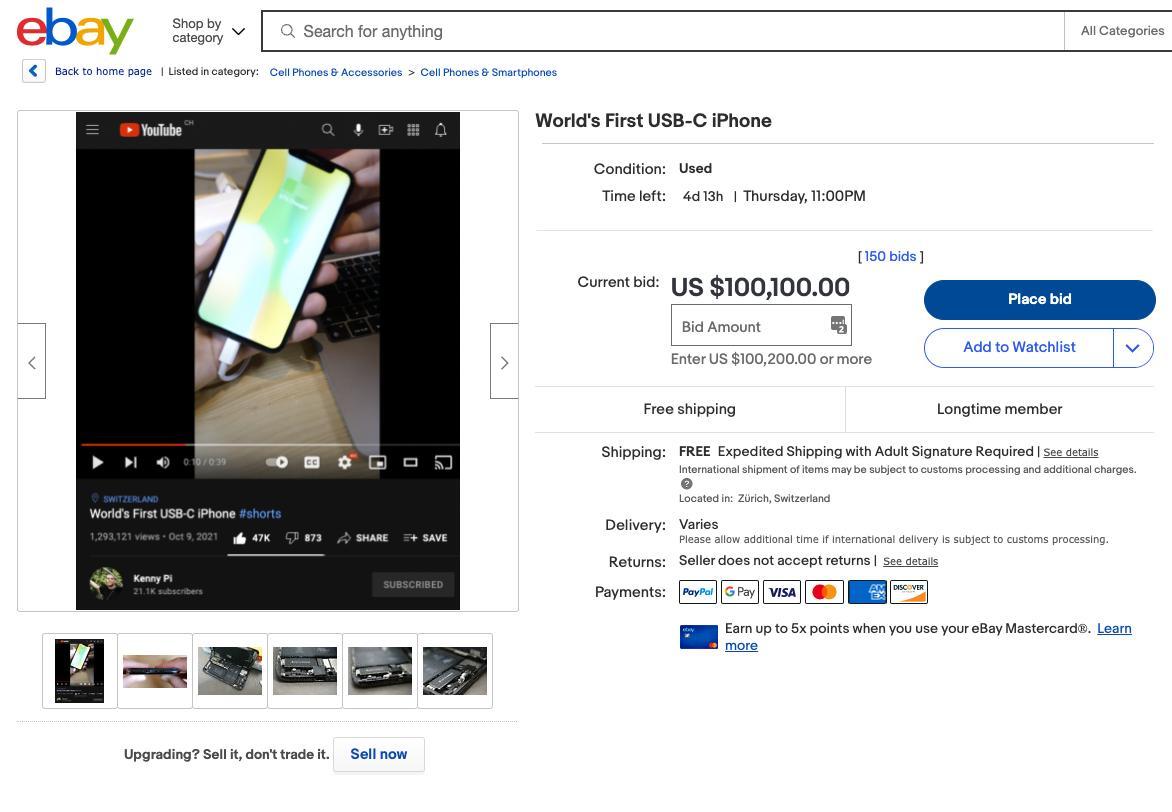
Task: Click the Place bid button
Action: [x=1040, y=299]
